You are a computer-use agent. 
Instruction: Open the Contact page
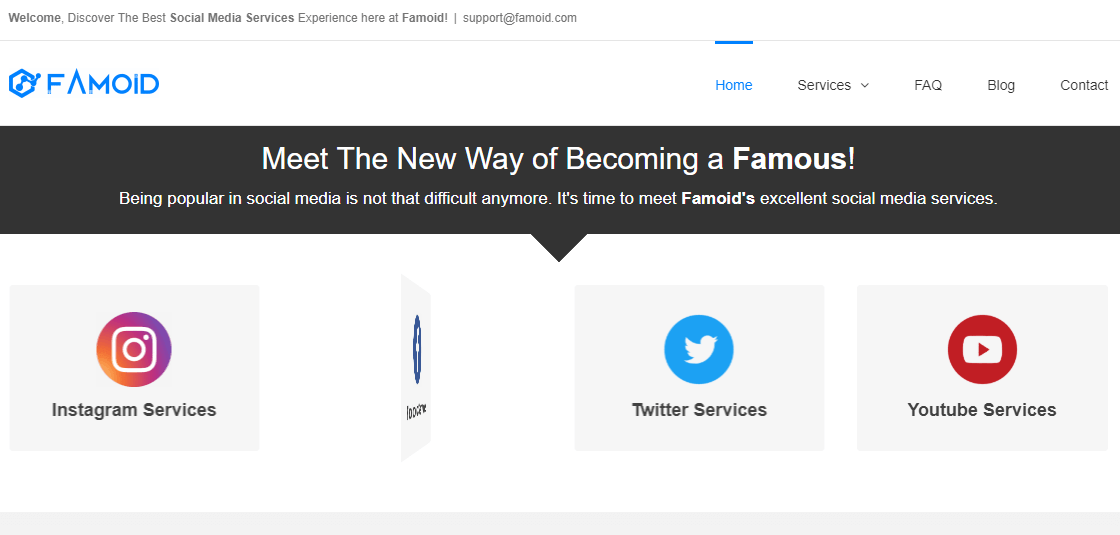pos(1084,85)
